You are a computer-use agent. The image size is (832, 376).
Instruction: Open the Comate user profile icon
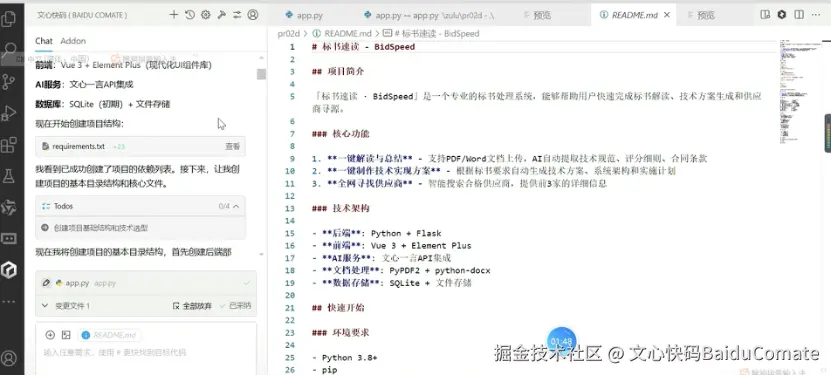[x=253, y=15]
